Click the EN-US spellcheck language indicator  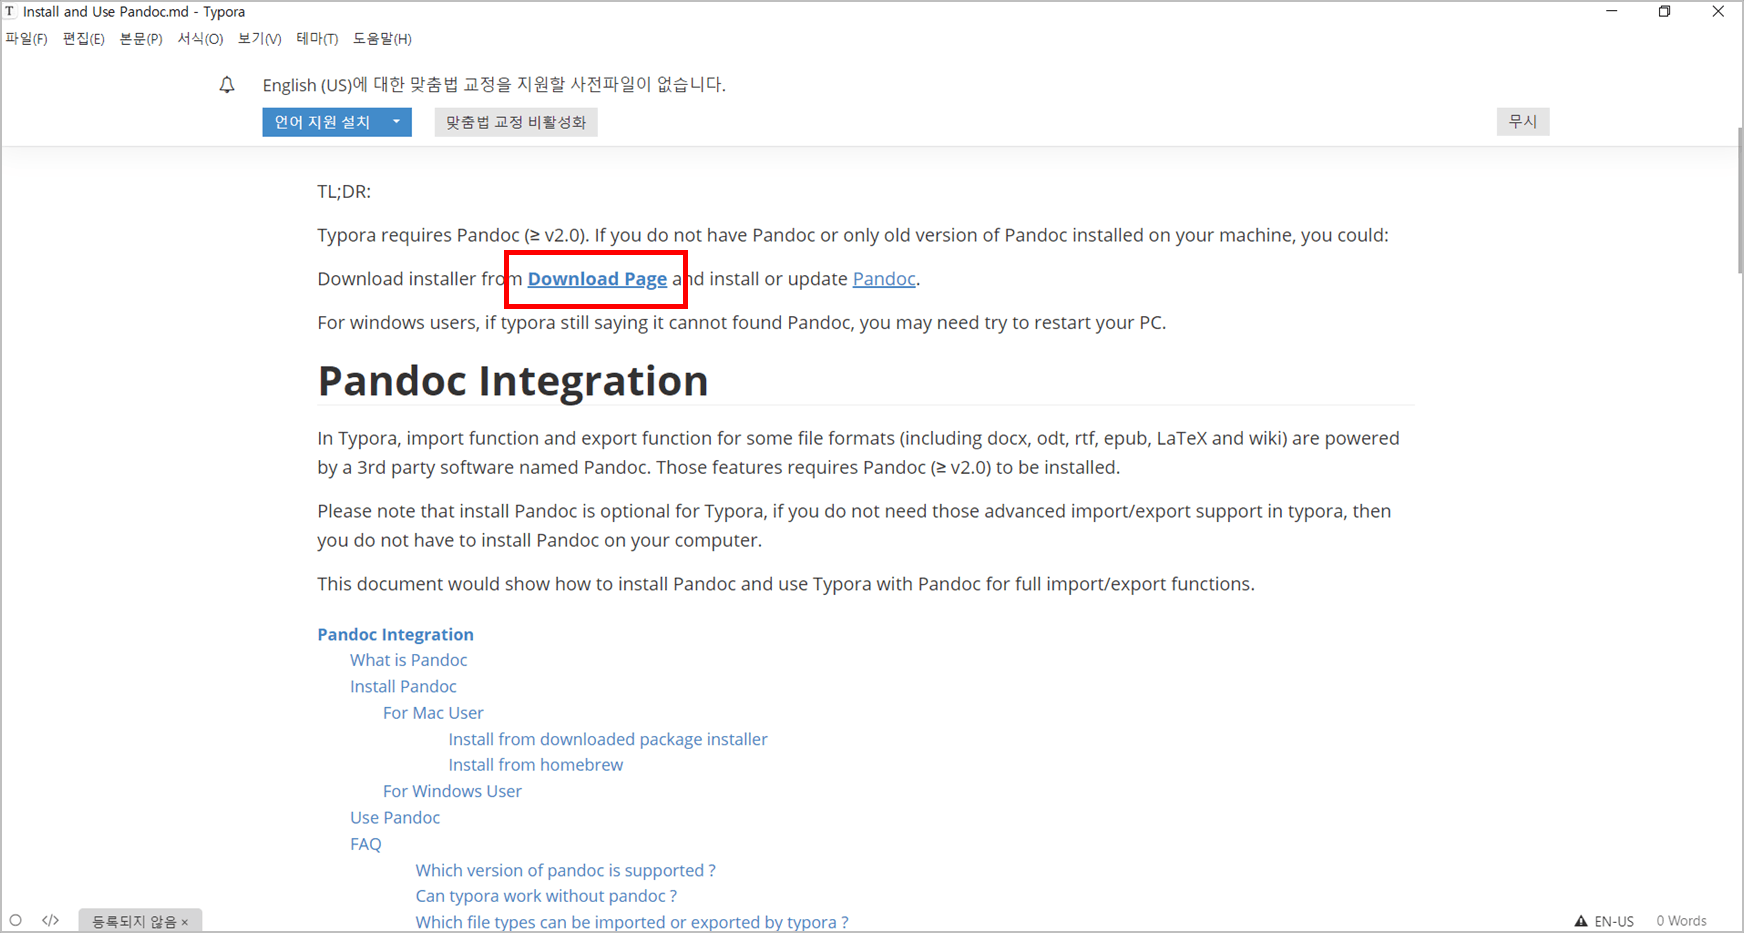[1614, 921]
